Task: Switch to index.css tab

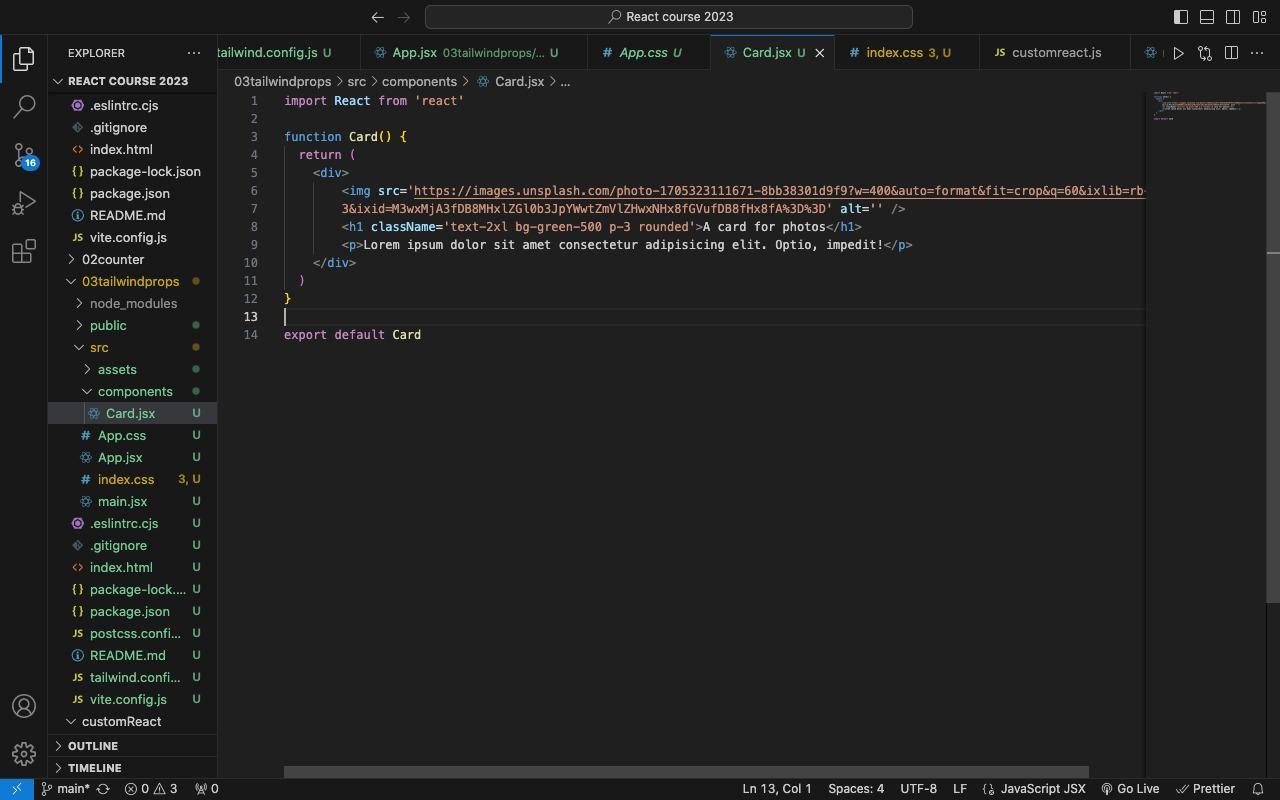Action: (x=907, y=53)
